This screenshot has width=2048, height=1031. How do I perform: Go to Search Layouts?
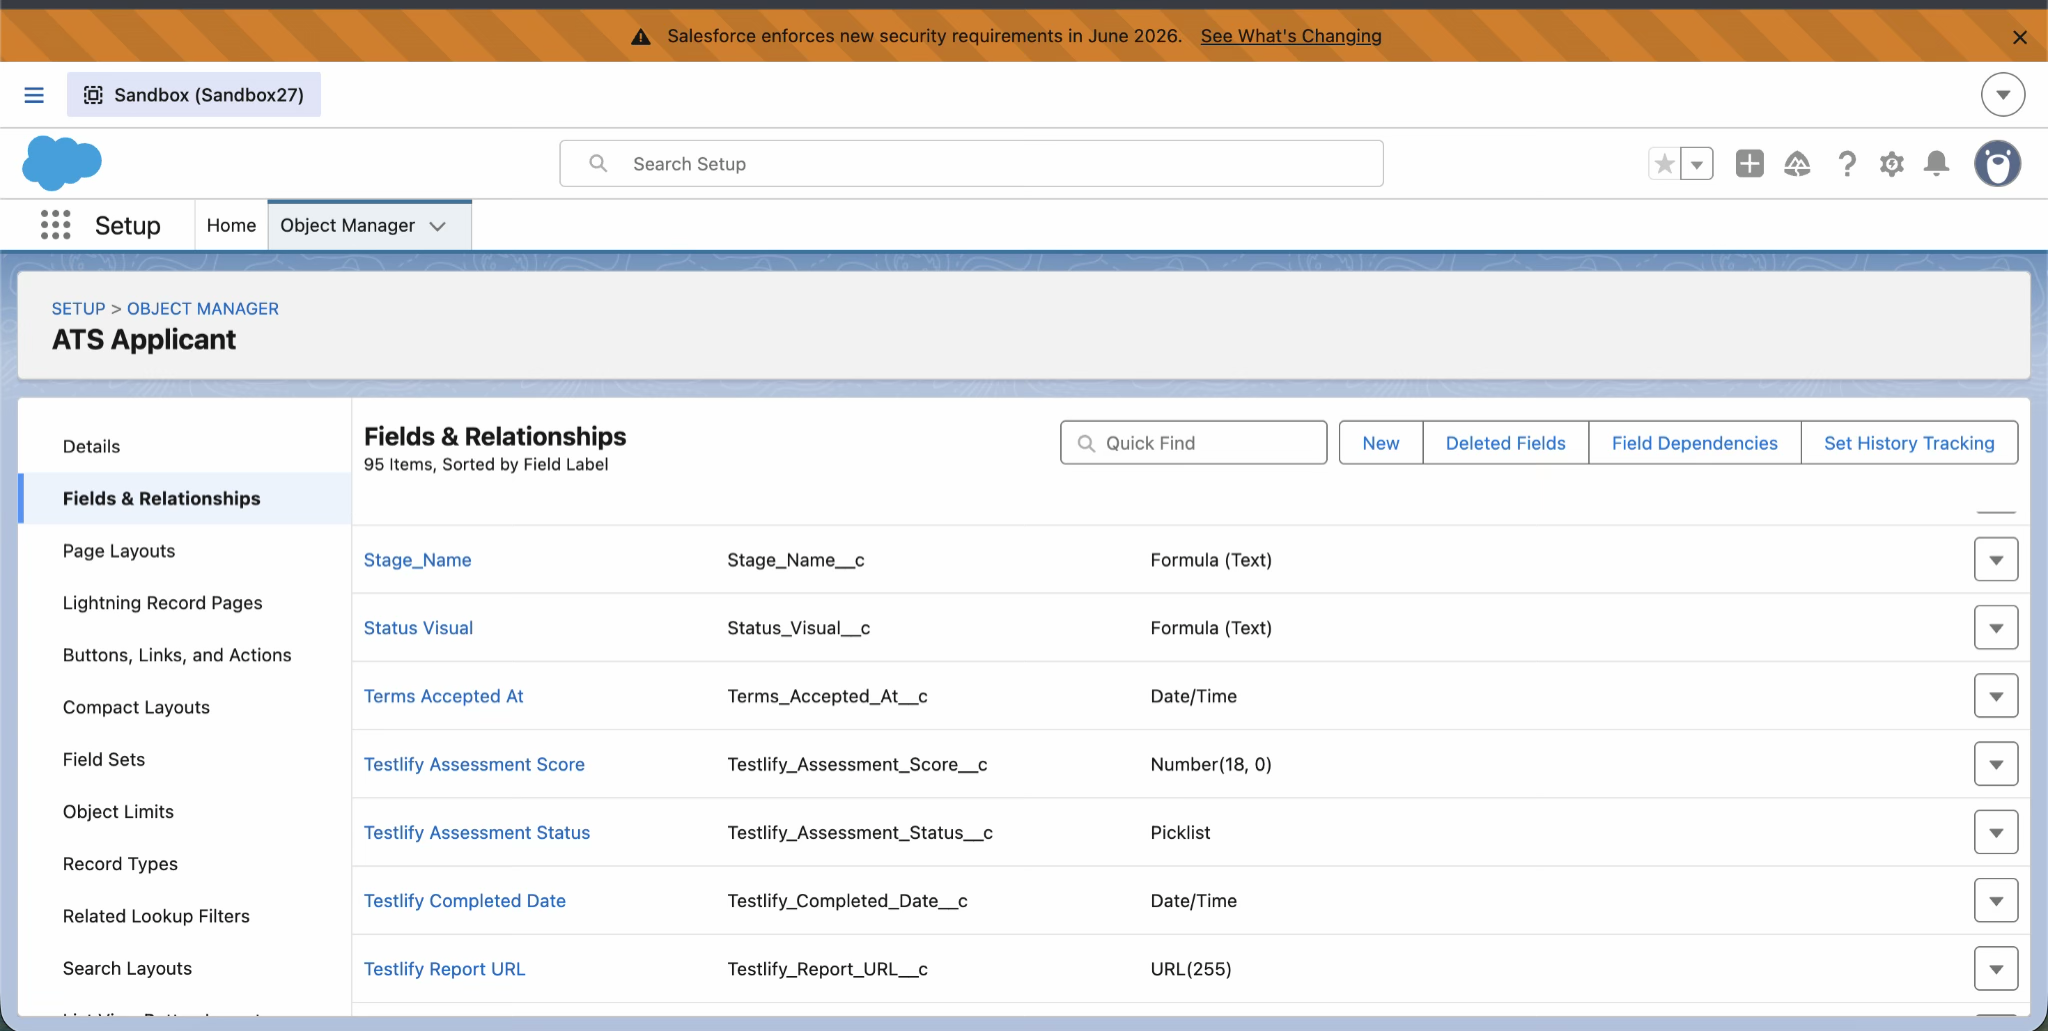pyautogui.click(x=127, y=968)
